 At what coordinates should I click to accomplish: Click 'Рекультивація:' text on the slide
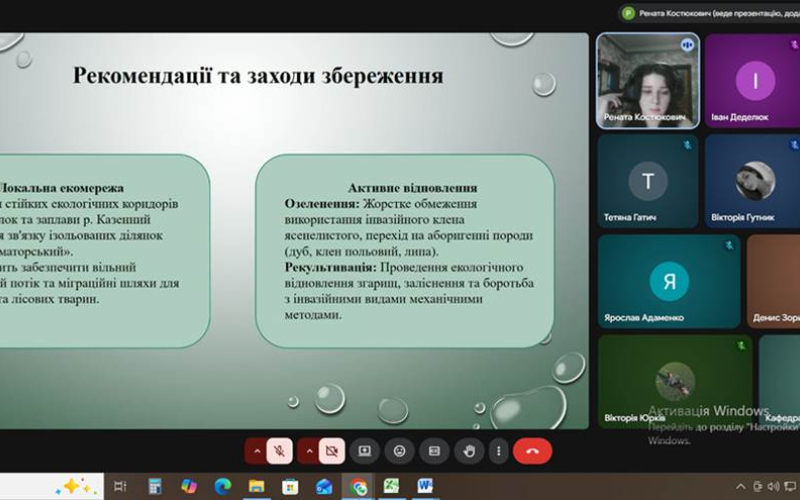click(x=331, y=267)
